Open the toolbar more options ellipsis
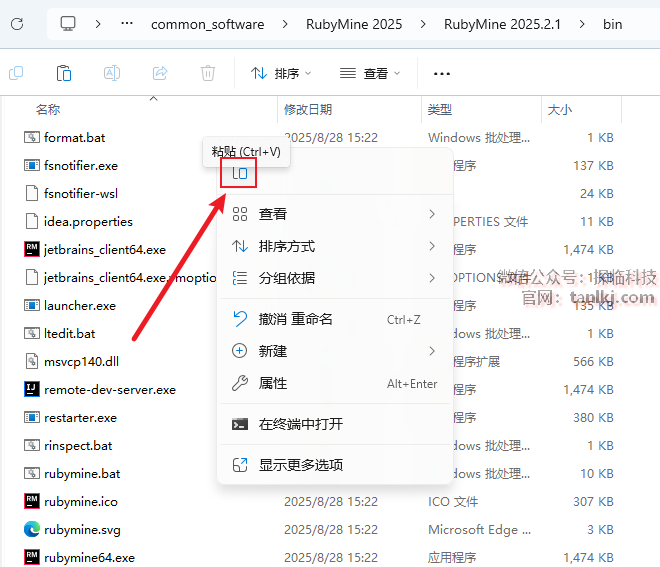 pyautogui.click(x=442, y=74)
